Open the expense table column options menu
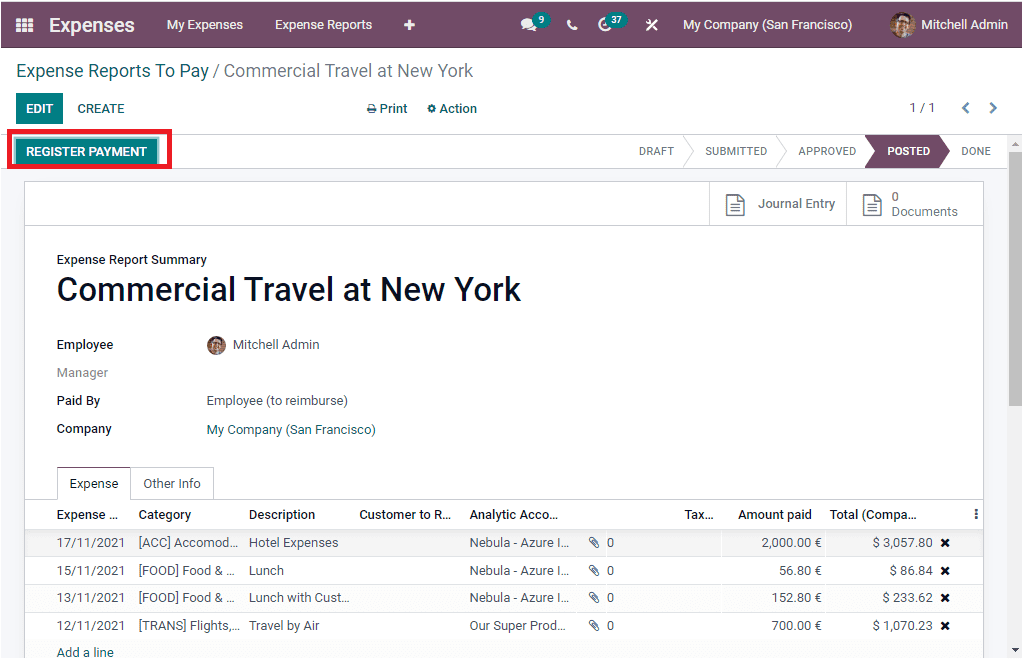 click(975, 513)
